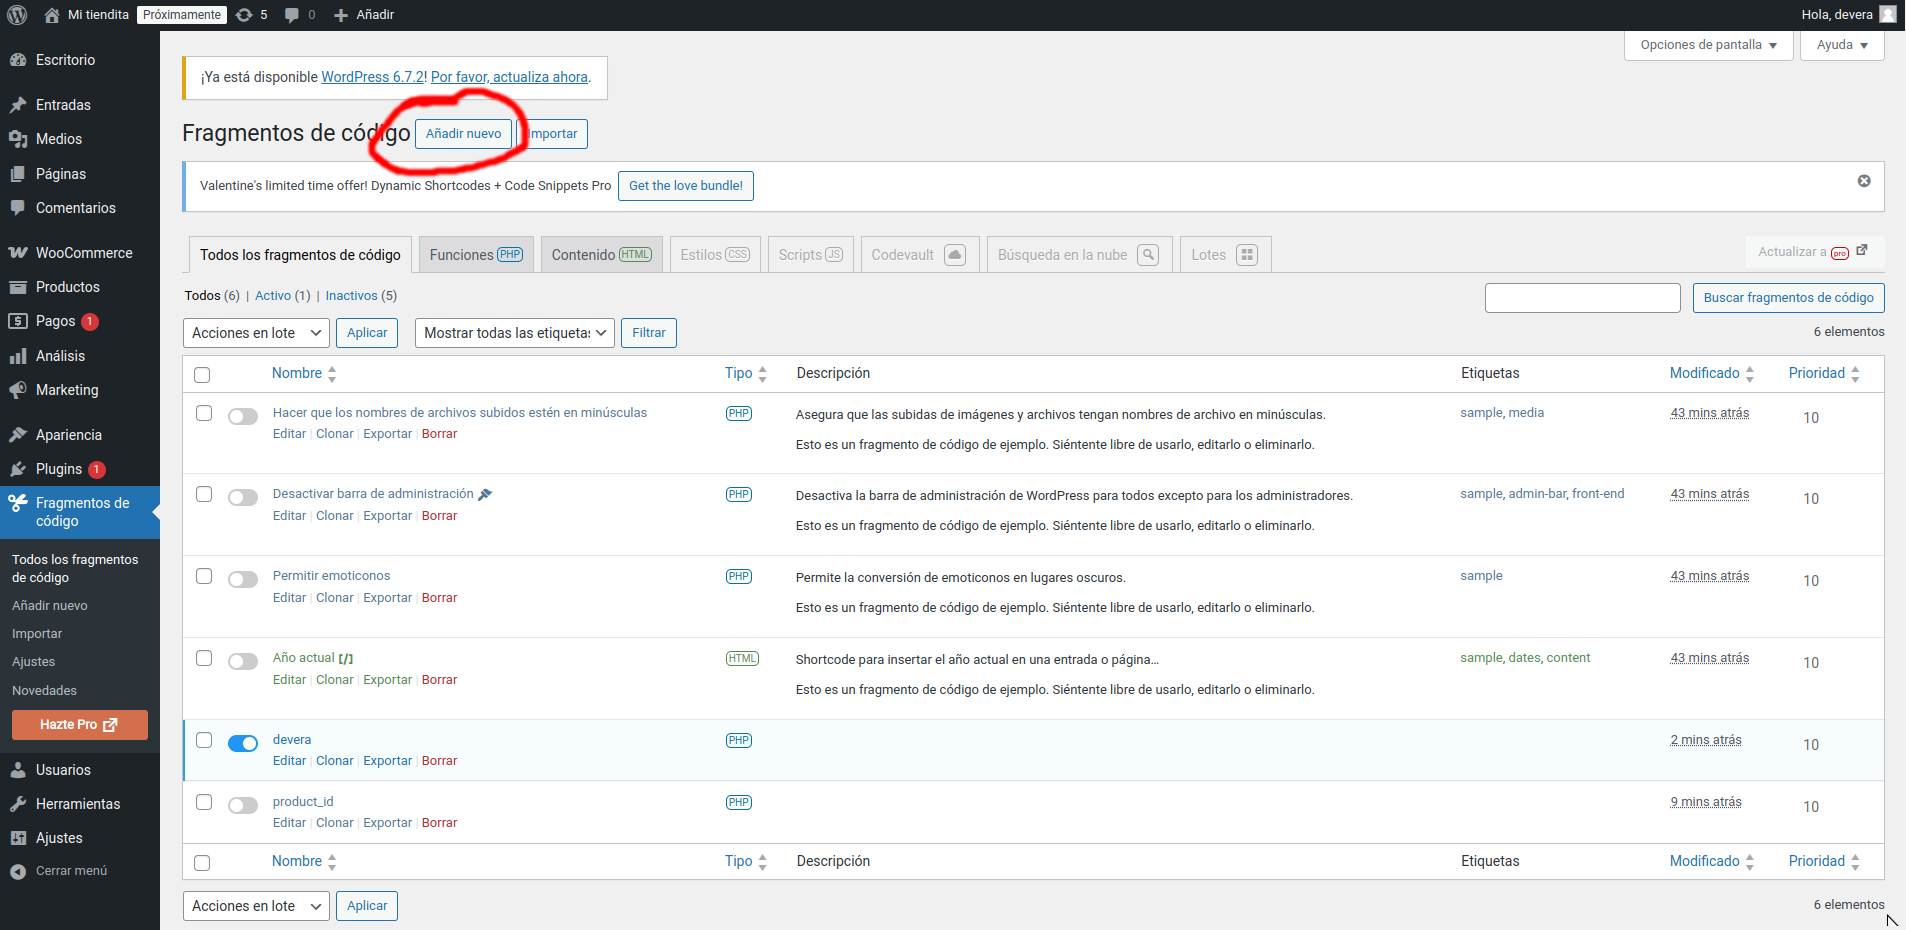The width and height of the screenshot is (1906, 930).
Task: Click Get the love bundle! button
Action: (686, 186)
